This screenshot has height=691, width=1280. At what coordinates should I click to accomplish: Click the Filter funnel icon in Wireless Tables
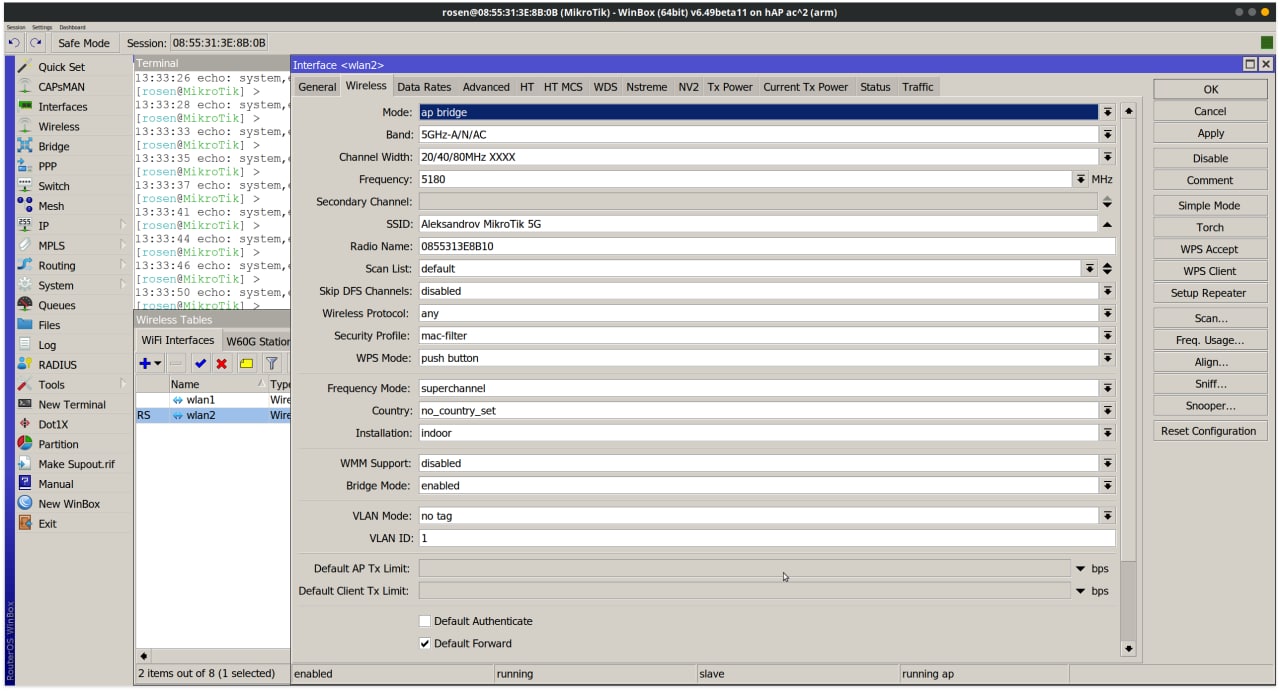click(x=271, y=363)
